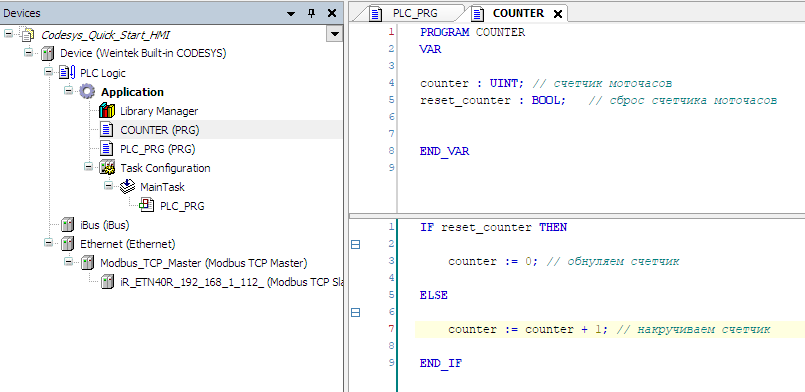Collapse the MainTask node
The width and height of the screenshot is (805, 392).
(108, 185)
